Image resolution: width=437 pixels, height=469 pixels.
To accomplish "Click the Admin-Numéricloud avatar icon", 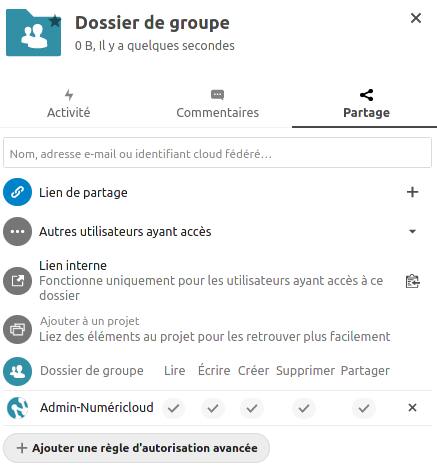I will point(18,408).
